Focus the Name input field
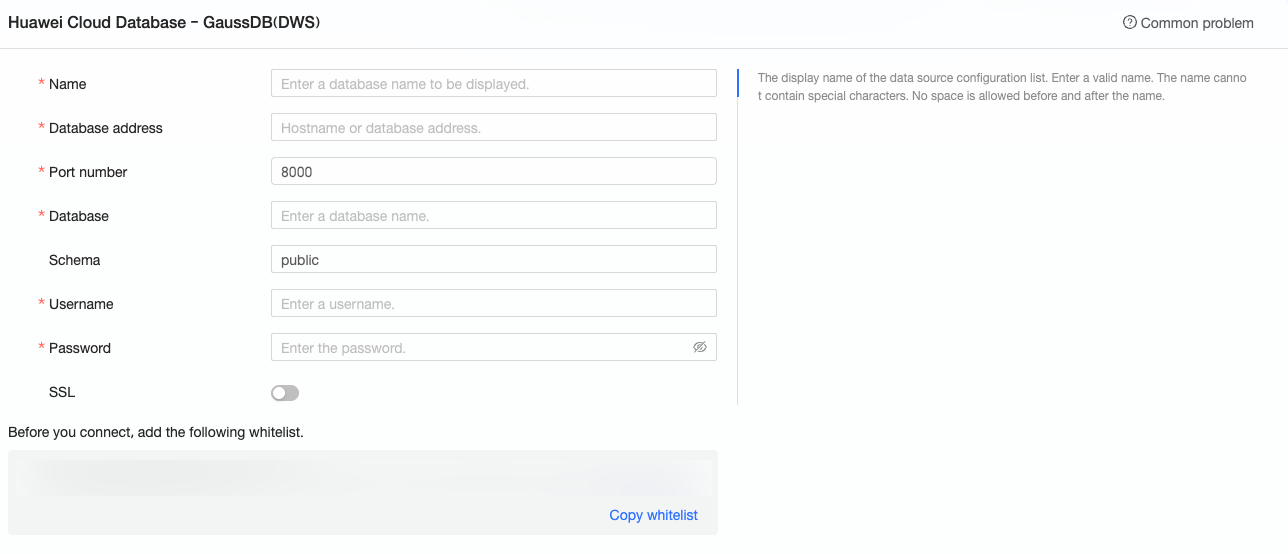 coord(493,84)
